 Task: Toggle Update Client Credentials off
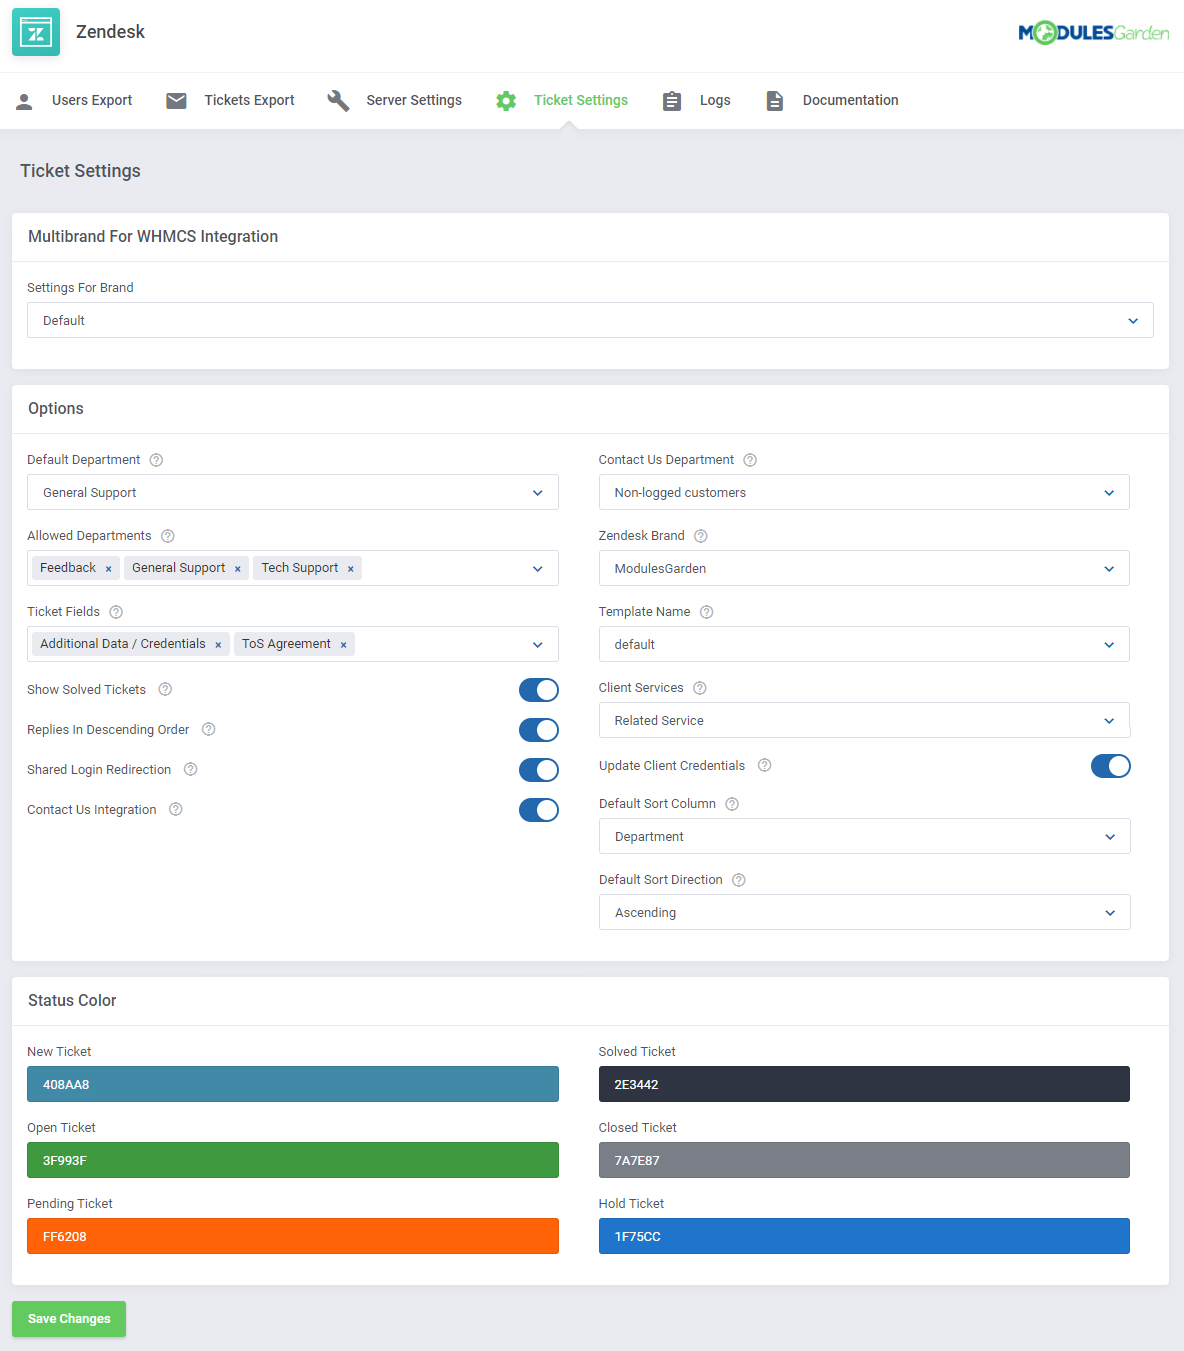click(1111, 765)
